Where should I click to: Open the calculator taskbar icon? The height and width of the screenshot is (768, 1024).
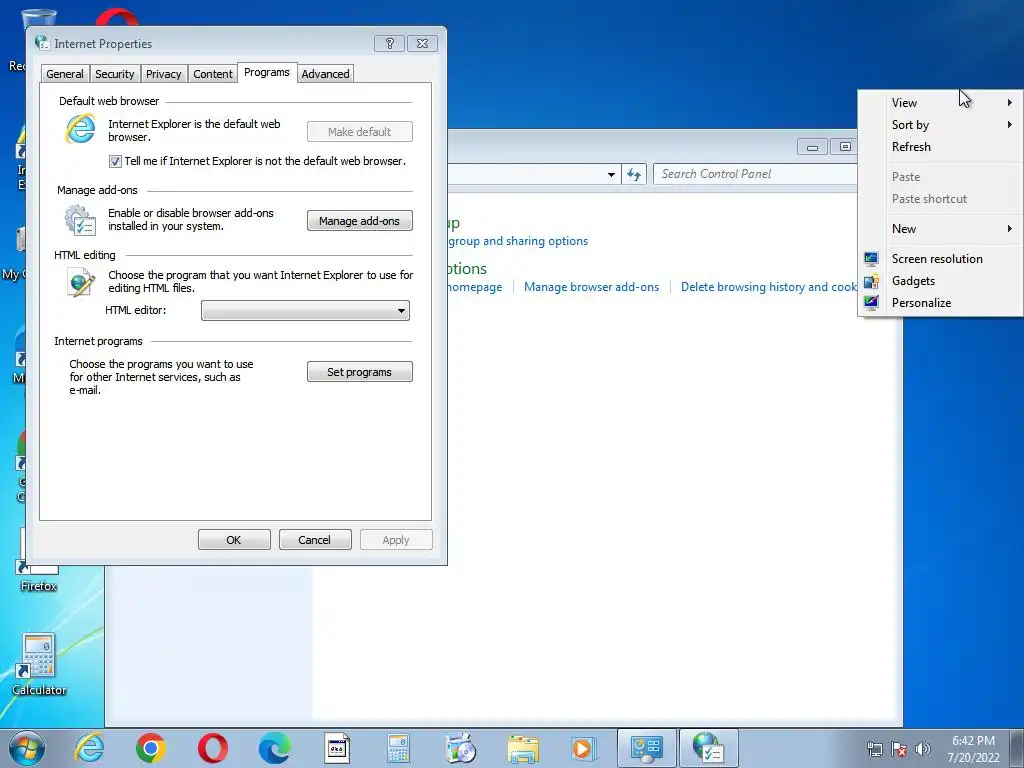click(398, 748)
